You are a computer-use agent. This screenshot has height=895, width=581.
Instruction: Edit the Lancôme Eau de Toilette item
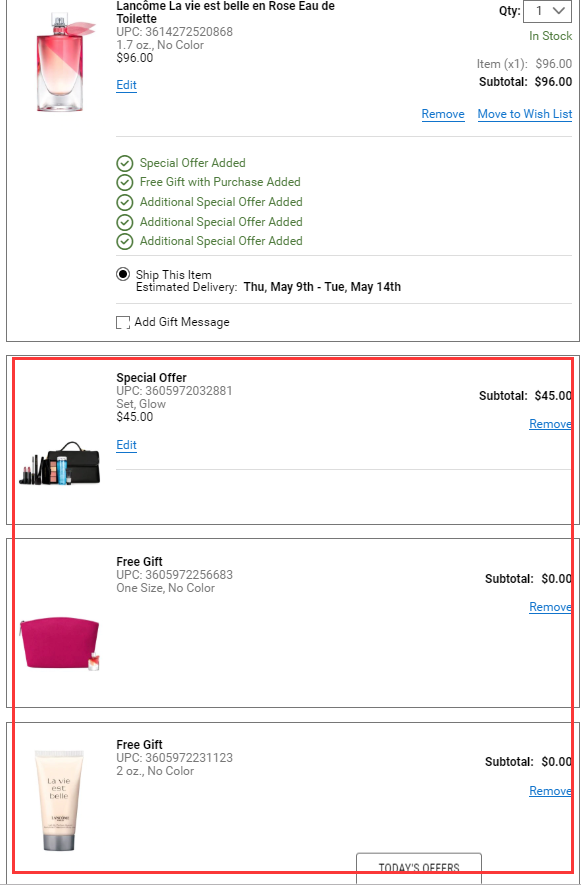[x=126, y=86]
